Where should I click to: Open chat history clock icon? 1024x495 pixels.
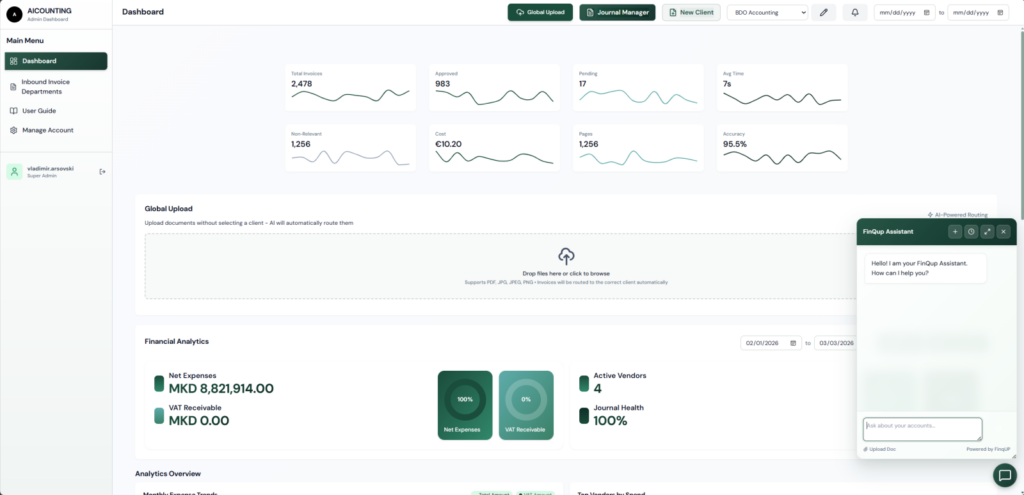click(971, 231)
